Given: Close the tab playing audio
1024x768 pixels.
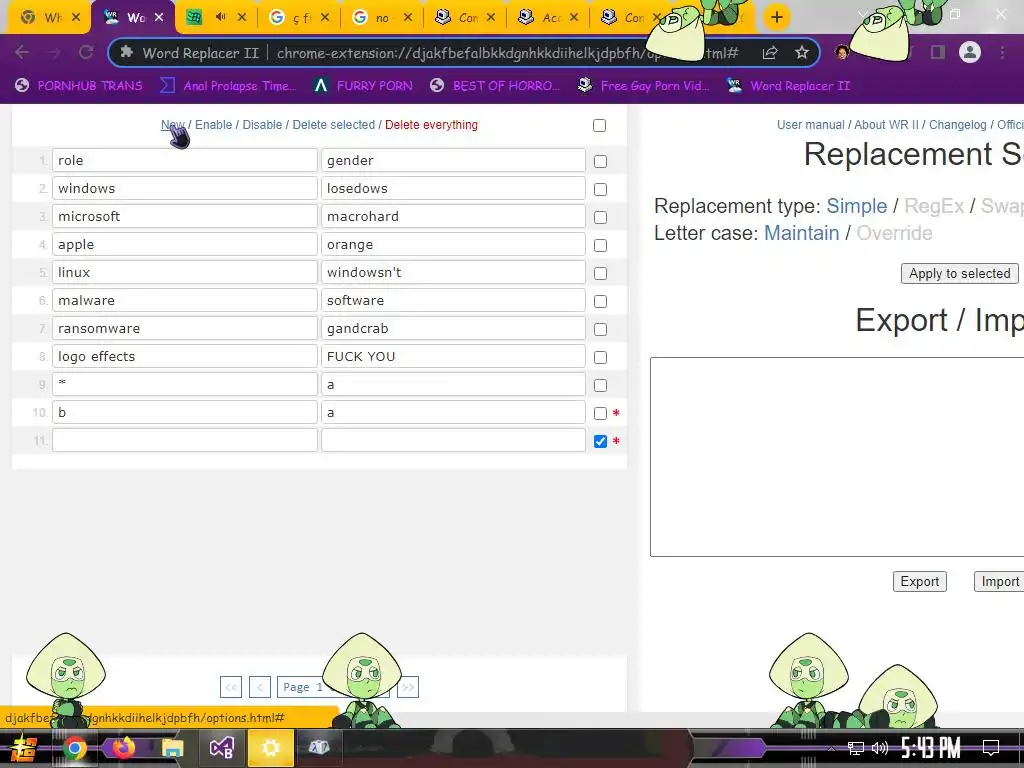Looking at the screenshot, I should click(242, 18).
